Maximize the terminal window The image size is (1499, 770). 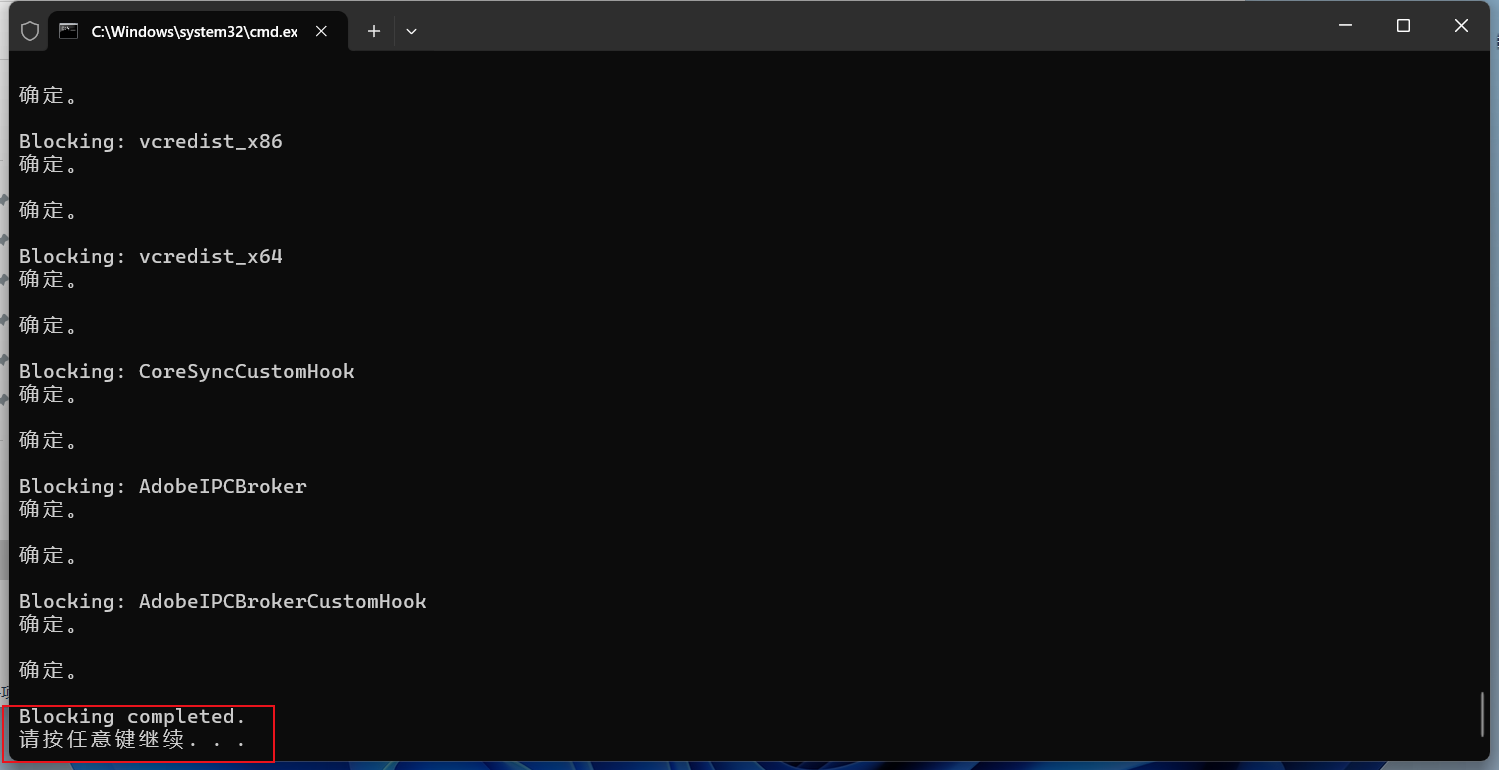[1403, 26]
